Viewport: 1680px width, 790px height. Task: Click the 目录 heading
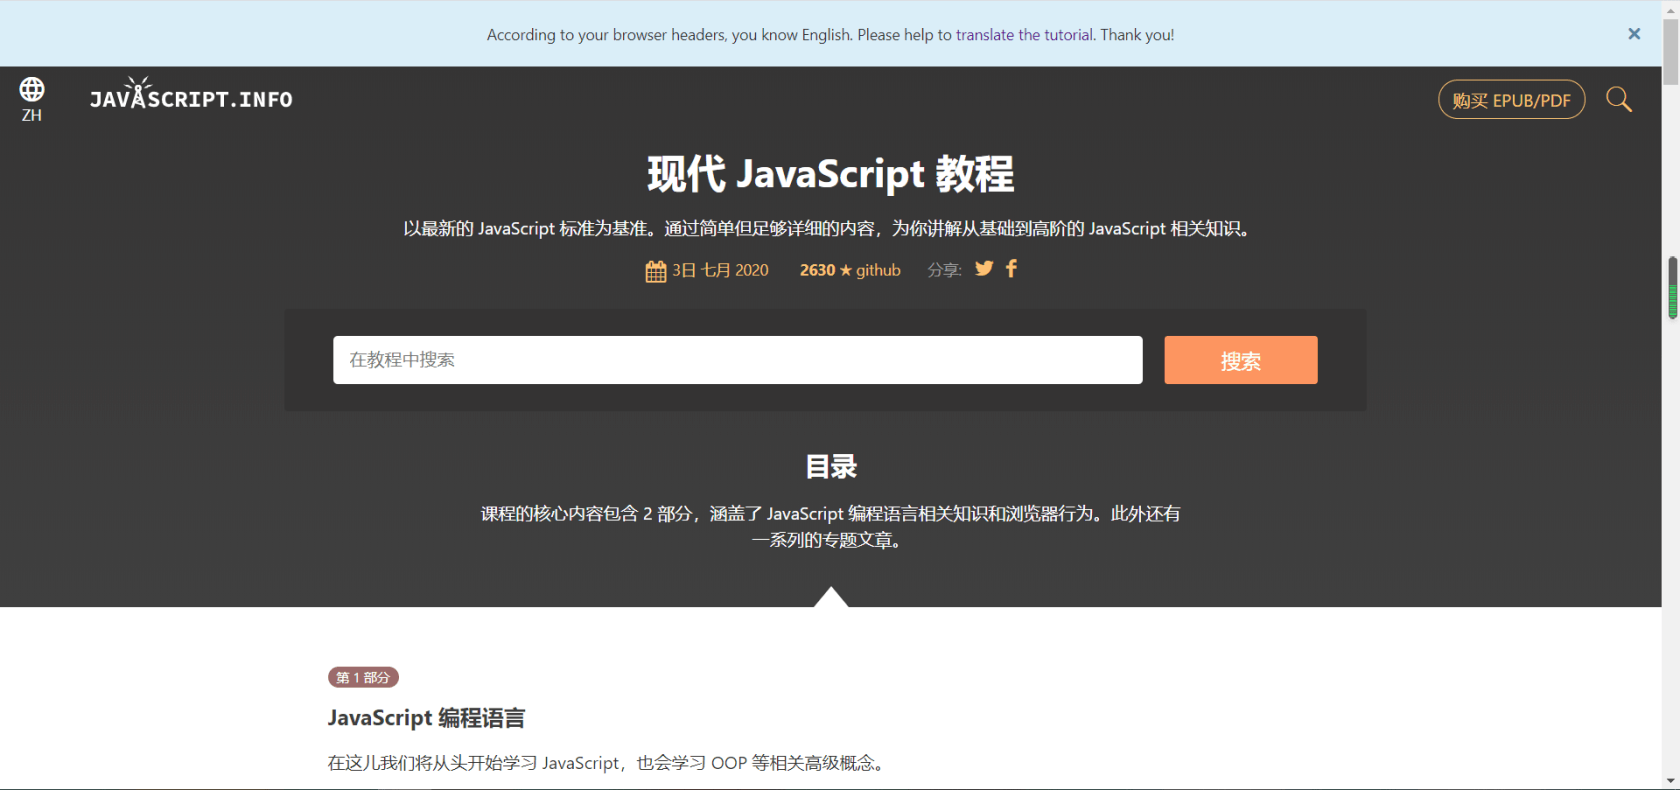(x=831, y=467)
